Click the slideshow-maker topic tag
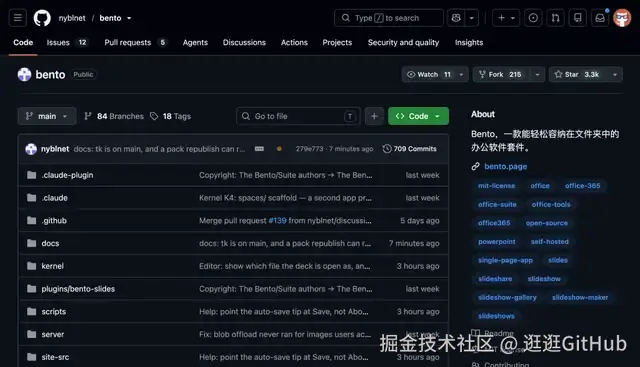Screen dimensions: 640x367 (x=580, y=298)
